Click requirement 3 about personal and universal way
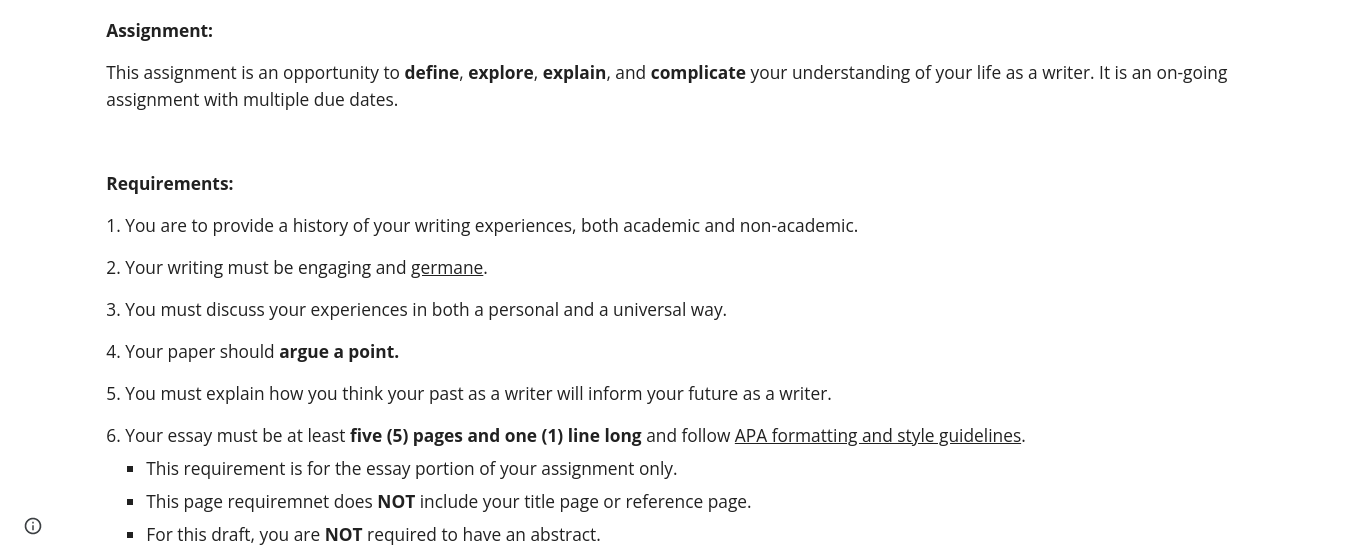The height and width of the screenshot is (556, 1354). pyautogui.click(x=416, y=310)
